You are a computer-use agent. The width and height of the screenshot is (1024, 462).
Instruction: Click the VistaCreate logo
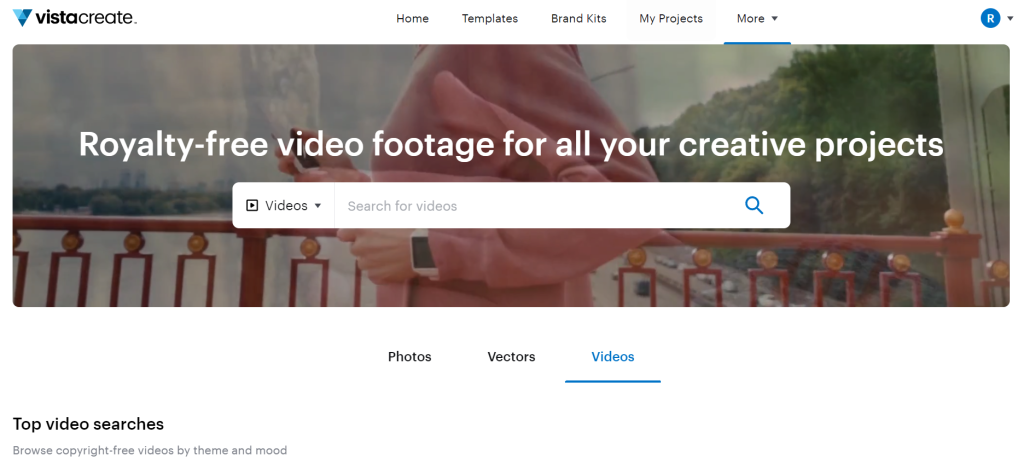click(75, 18)
